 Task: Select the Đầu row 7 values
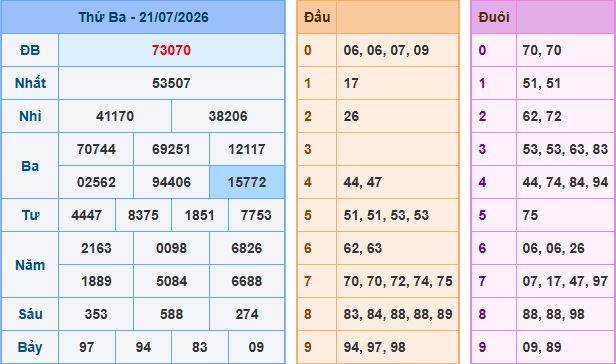point(398,281)
